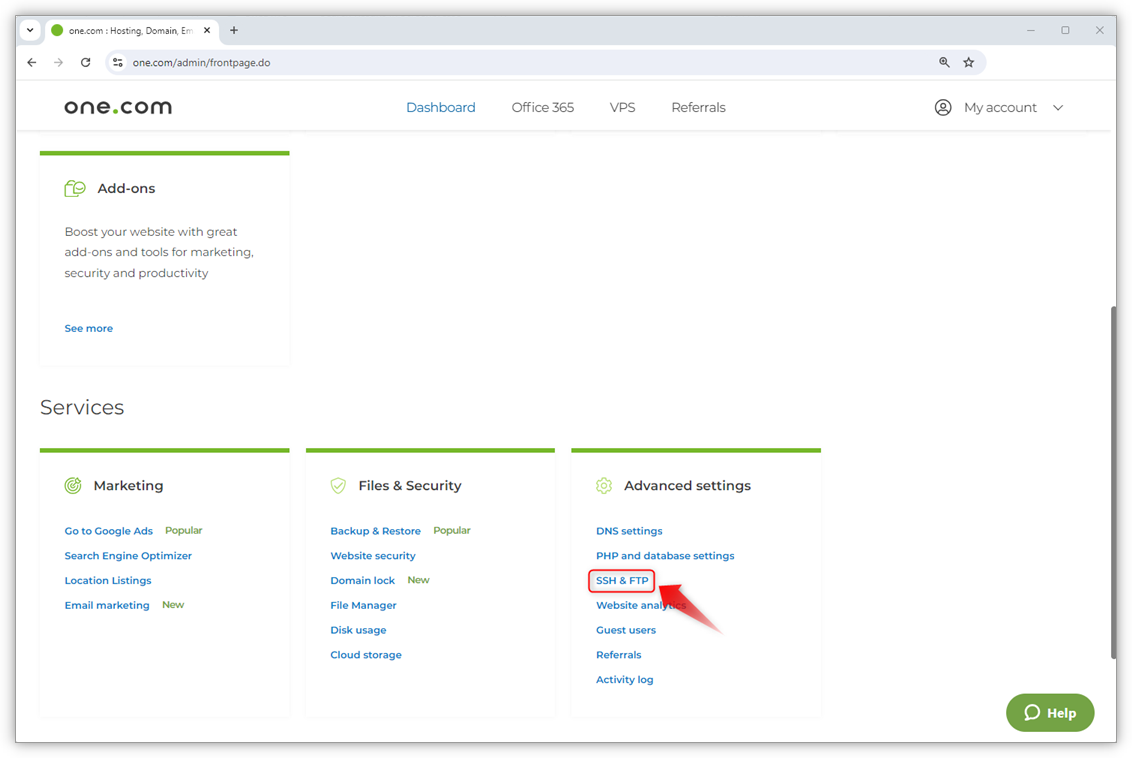Click the Advanced settings gear icon

(x=604, y=484)
